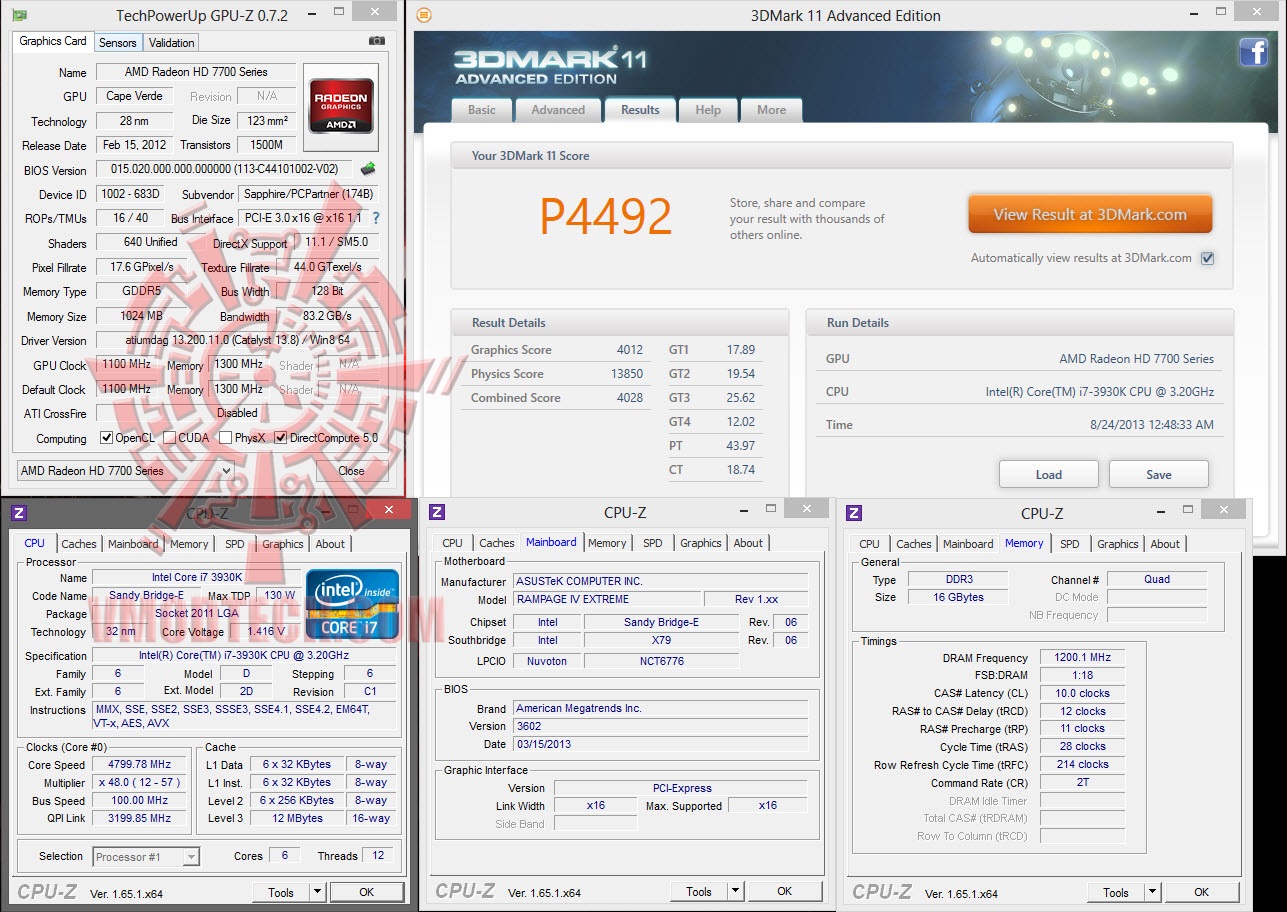This screenshot has height=912, width=1287.
Task: Open the CPU tab in the CPU-Z Mainboard window
Action: (453, 543)
